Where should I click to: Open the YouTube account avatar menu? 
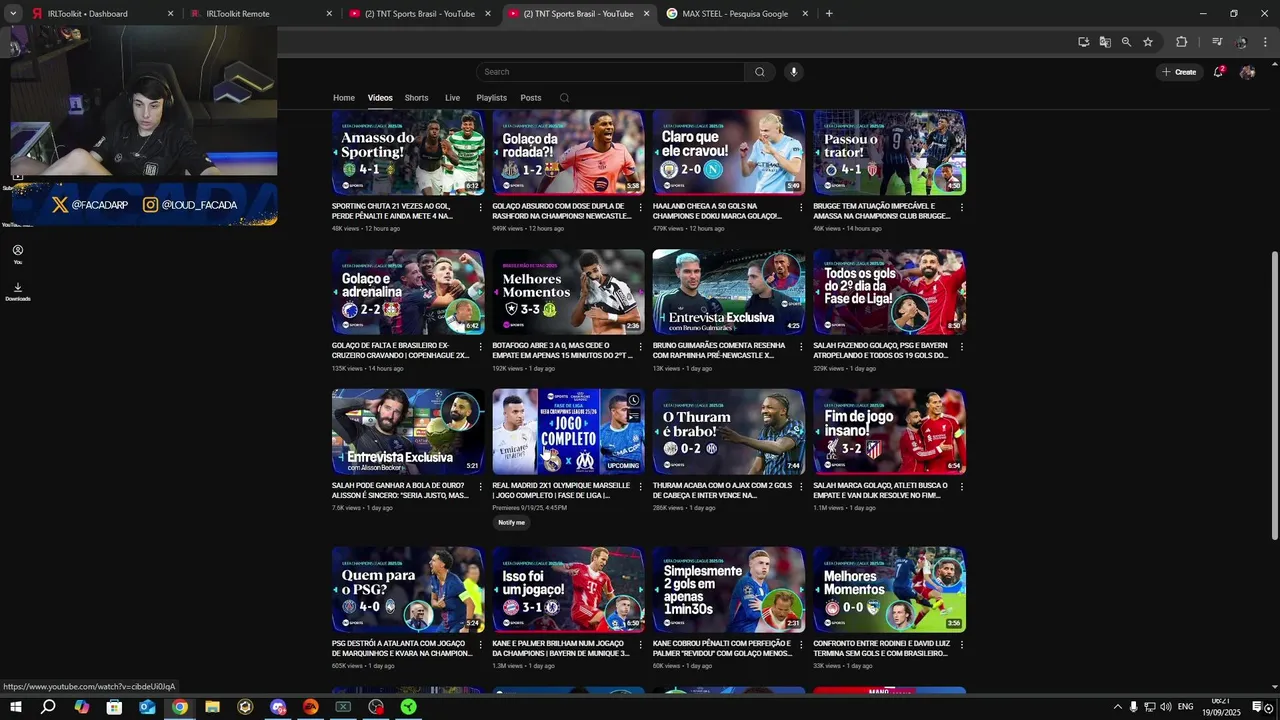[1247, 72]
